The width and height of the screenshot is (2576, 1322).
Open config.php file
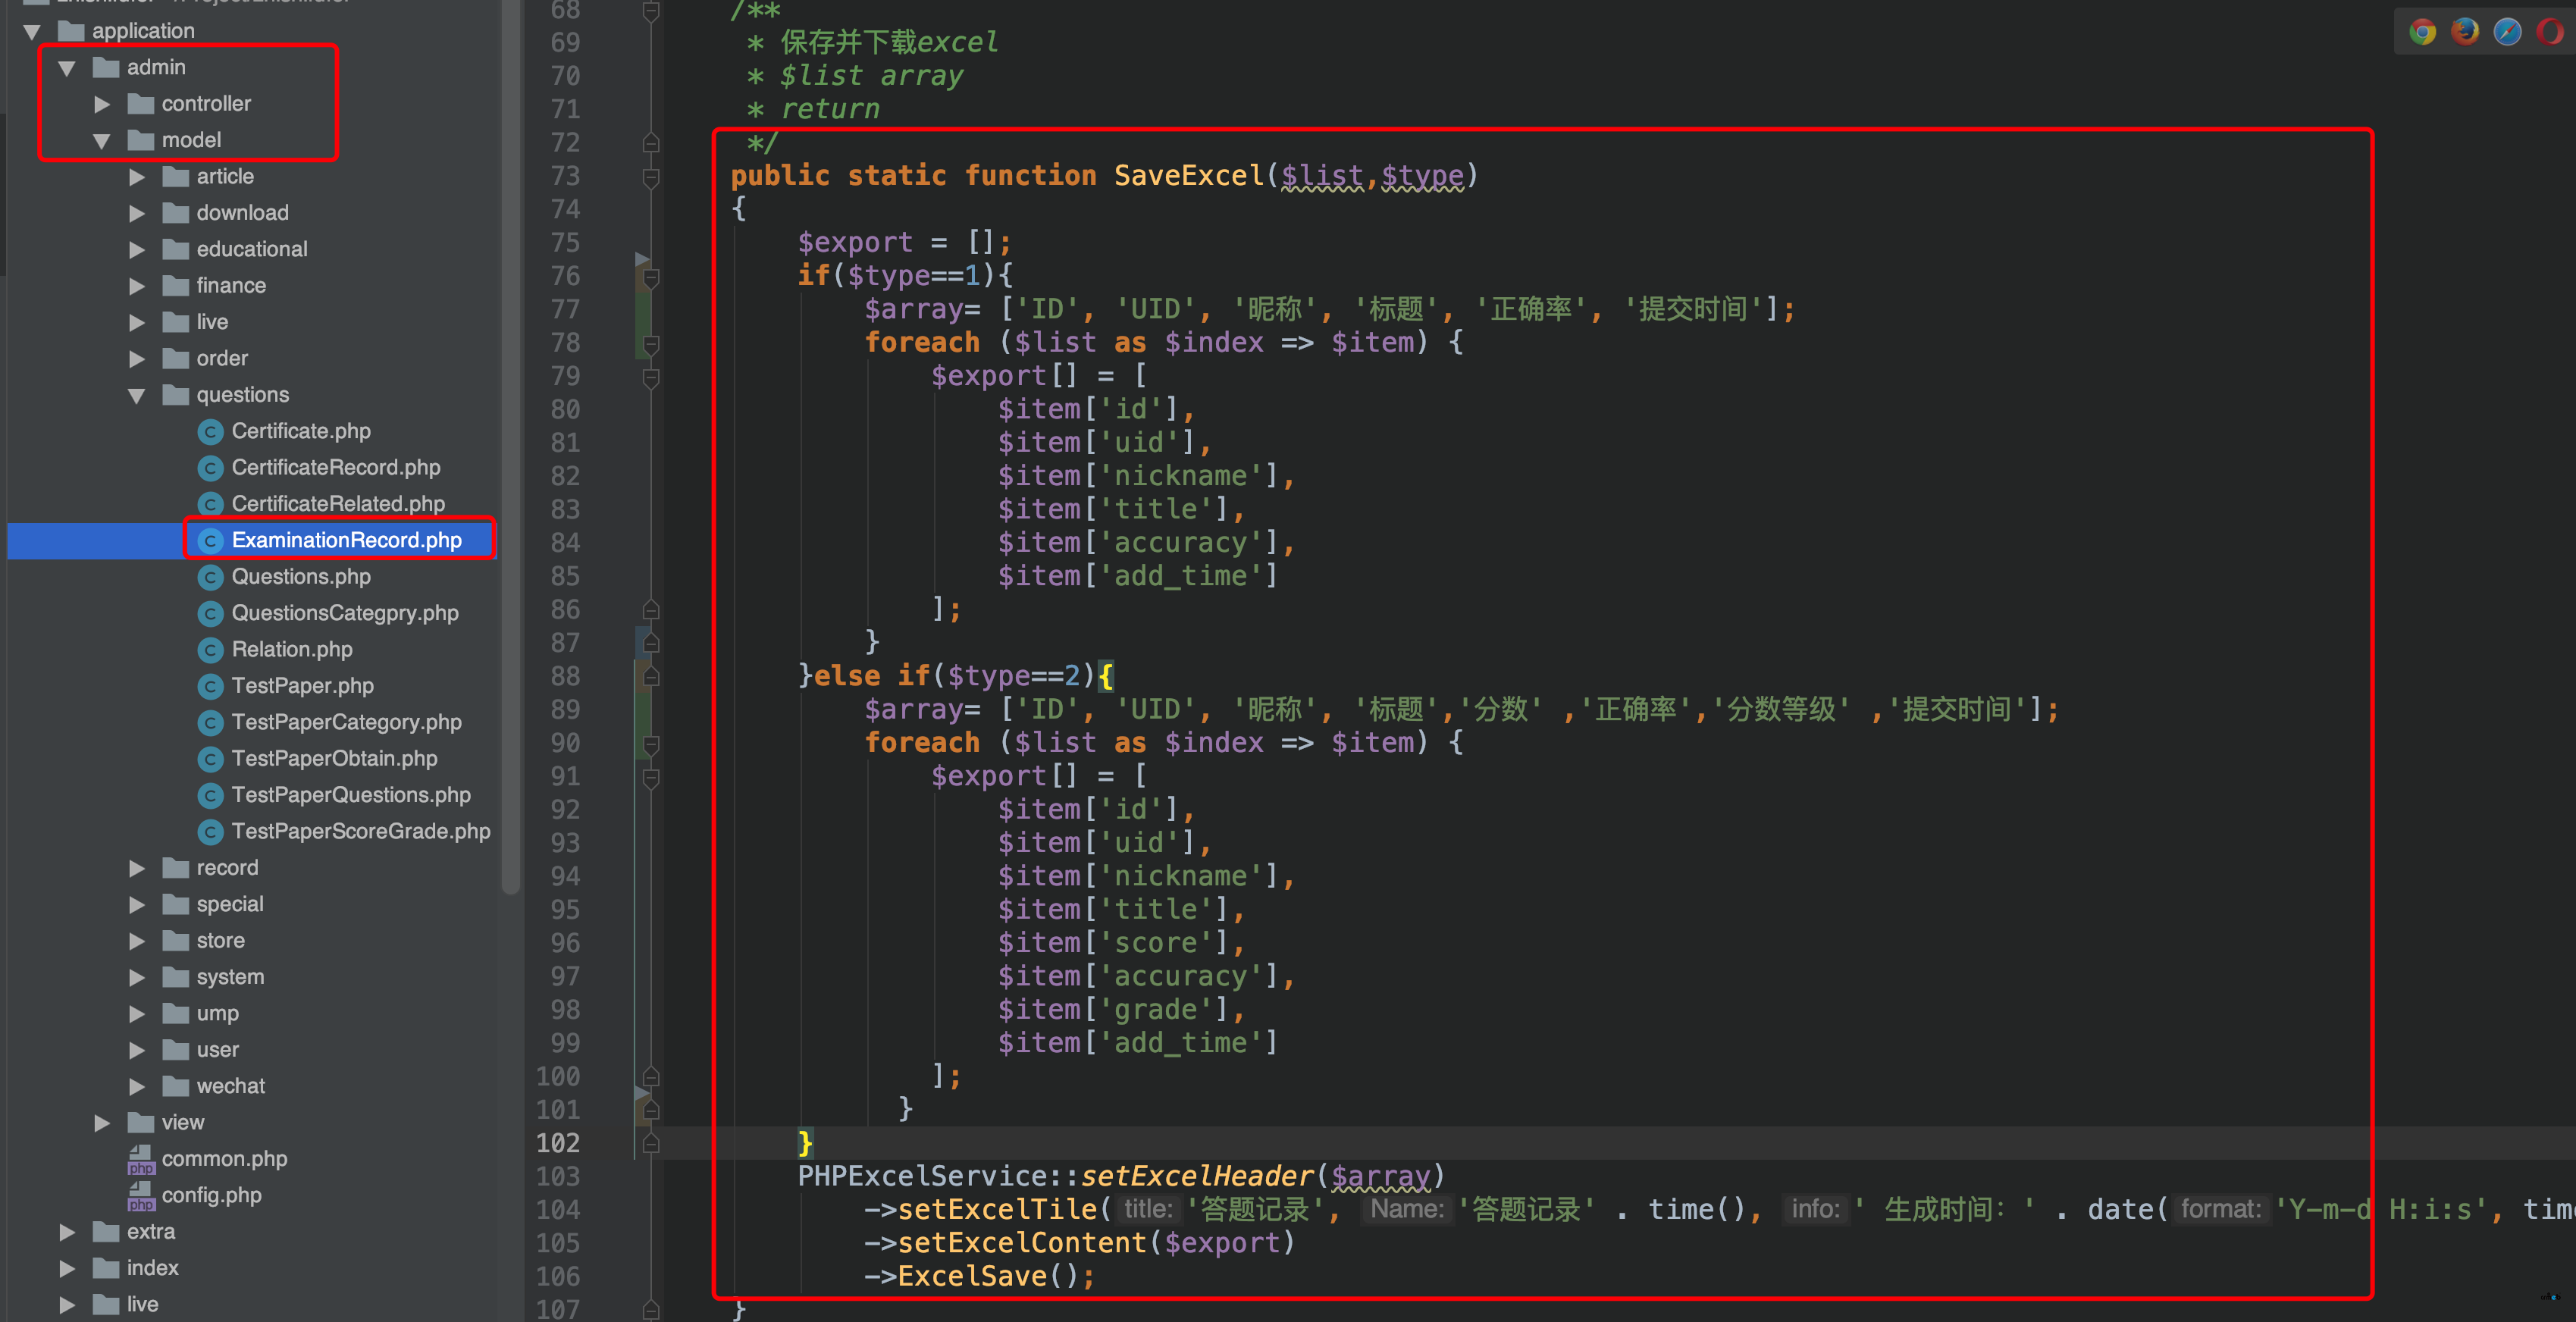tap(211, 1196)
